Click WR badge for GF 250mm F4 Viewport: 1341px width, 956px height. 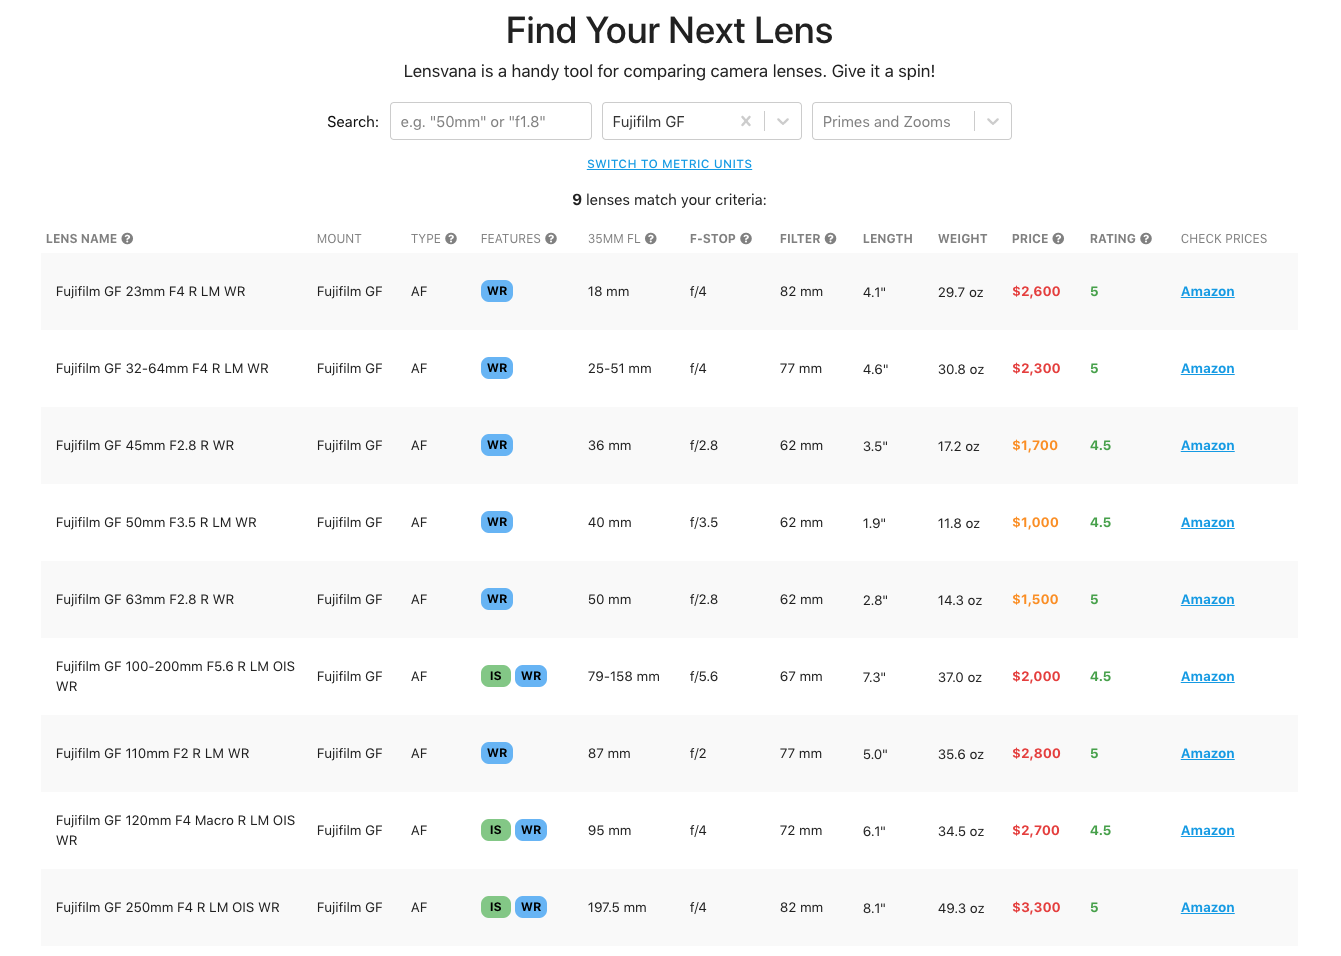531,907
